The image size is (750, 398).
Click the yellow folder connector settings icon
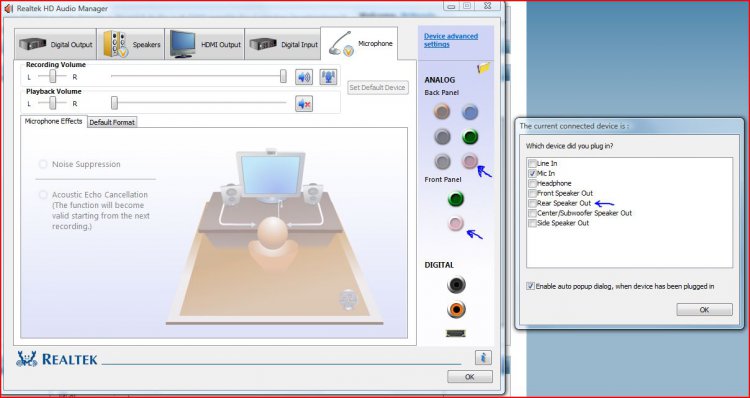[484, 68]
